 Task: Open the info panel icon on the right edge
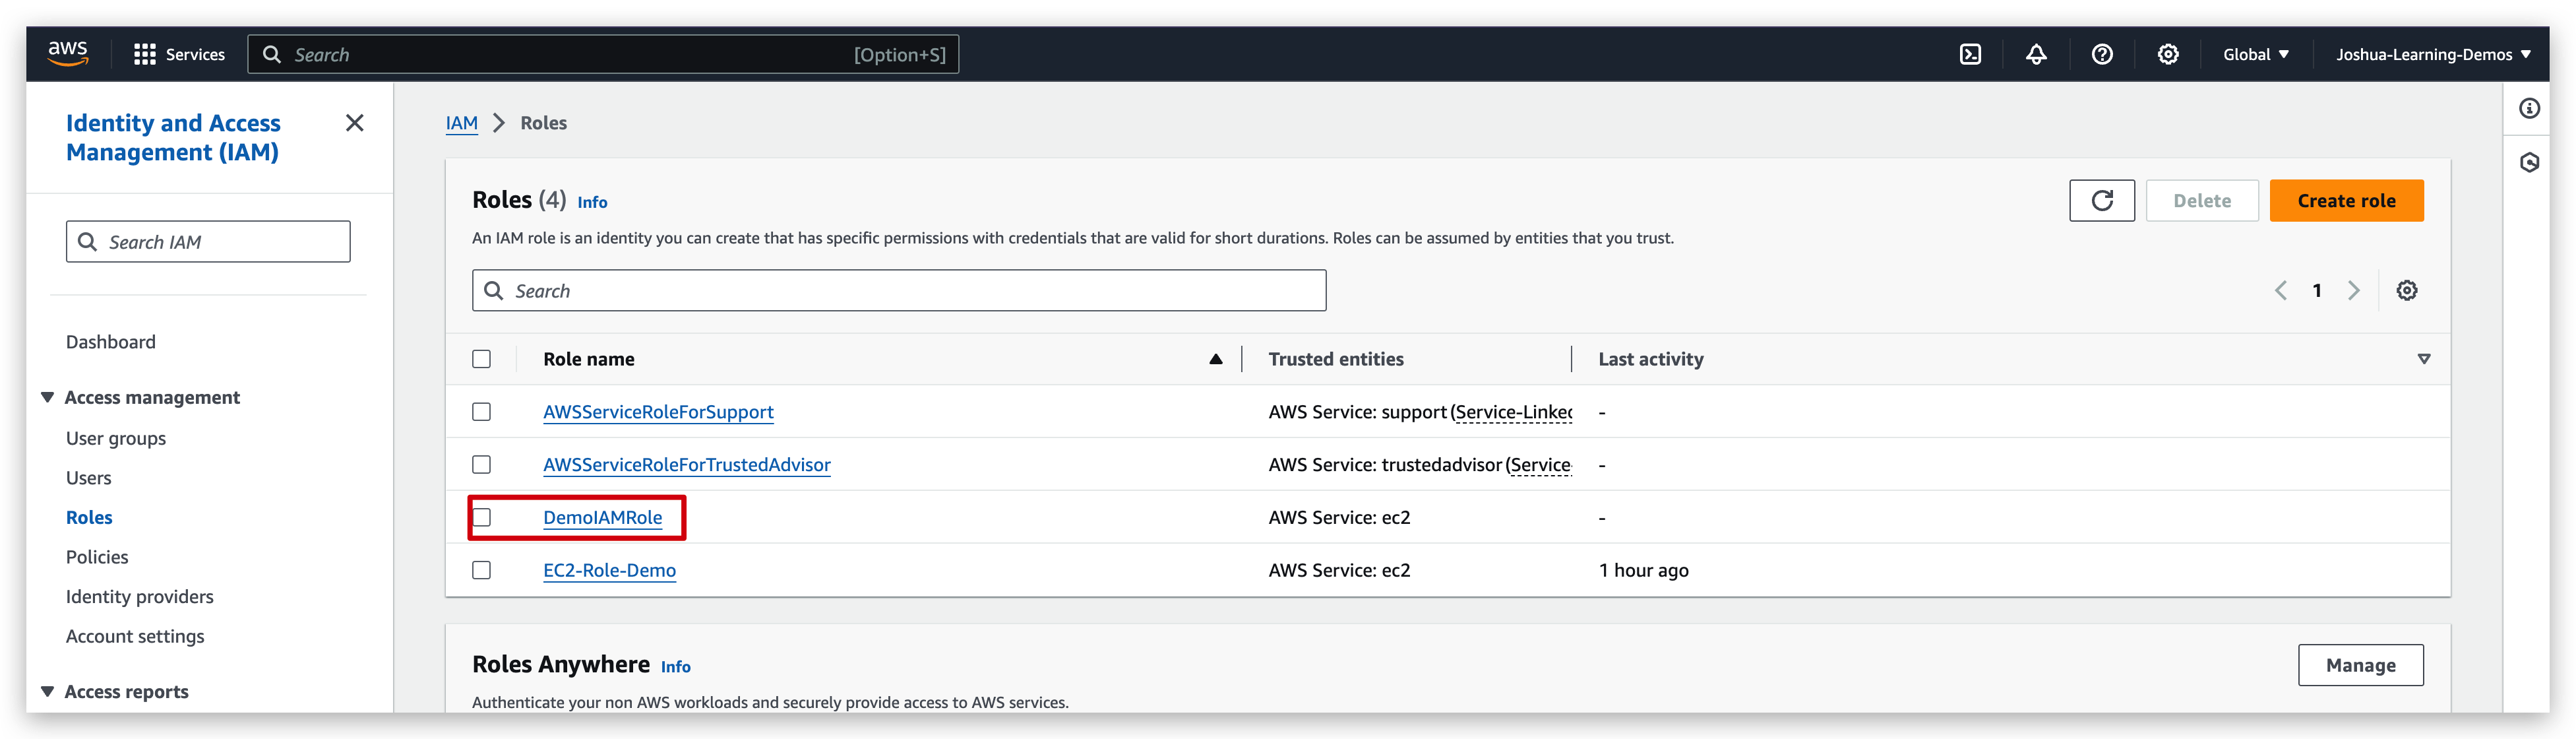[2529, 109]
